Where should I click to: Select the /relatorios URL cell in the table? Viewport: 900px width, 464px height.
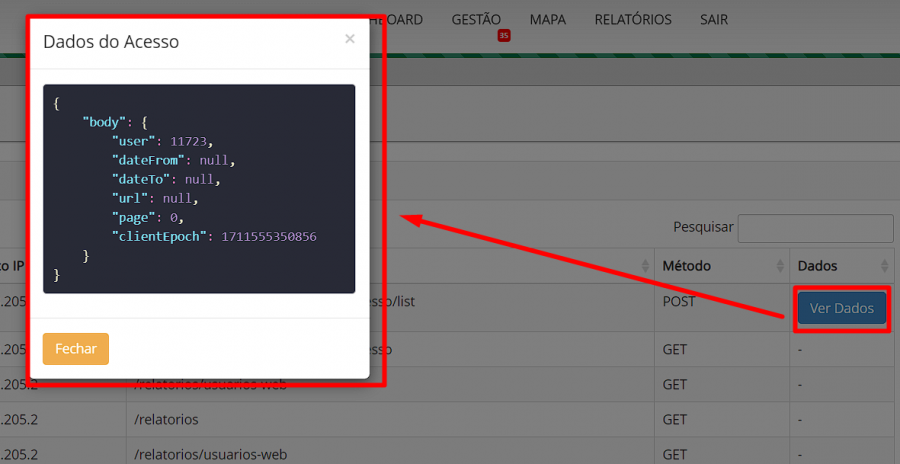pyautogui.click(x=166, y=418)
